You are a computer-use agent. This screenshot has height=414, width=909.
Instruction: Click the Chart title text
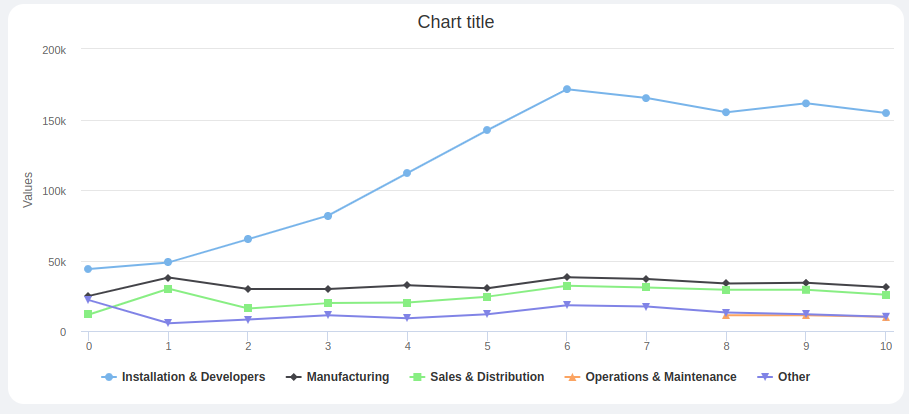coord(455,22)
